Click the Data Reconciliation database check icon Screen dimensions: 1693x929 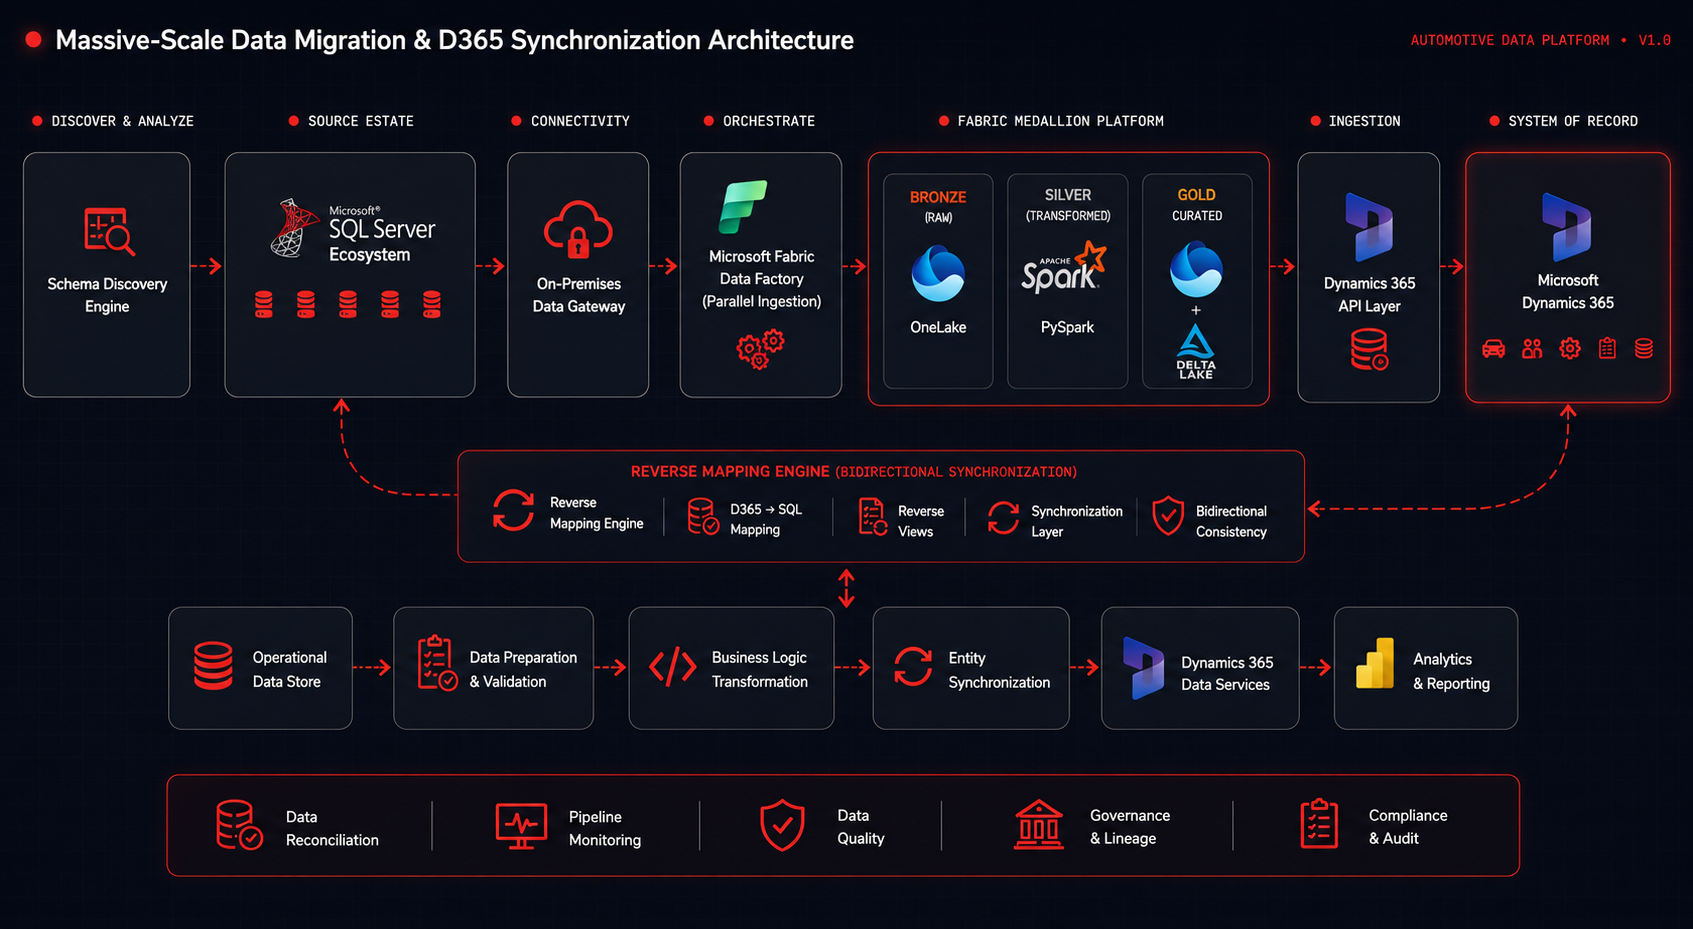[239, 825]
